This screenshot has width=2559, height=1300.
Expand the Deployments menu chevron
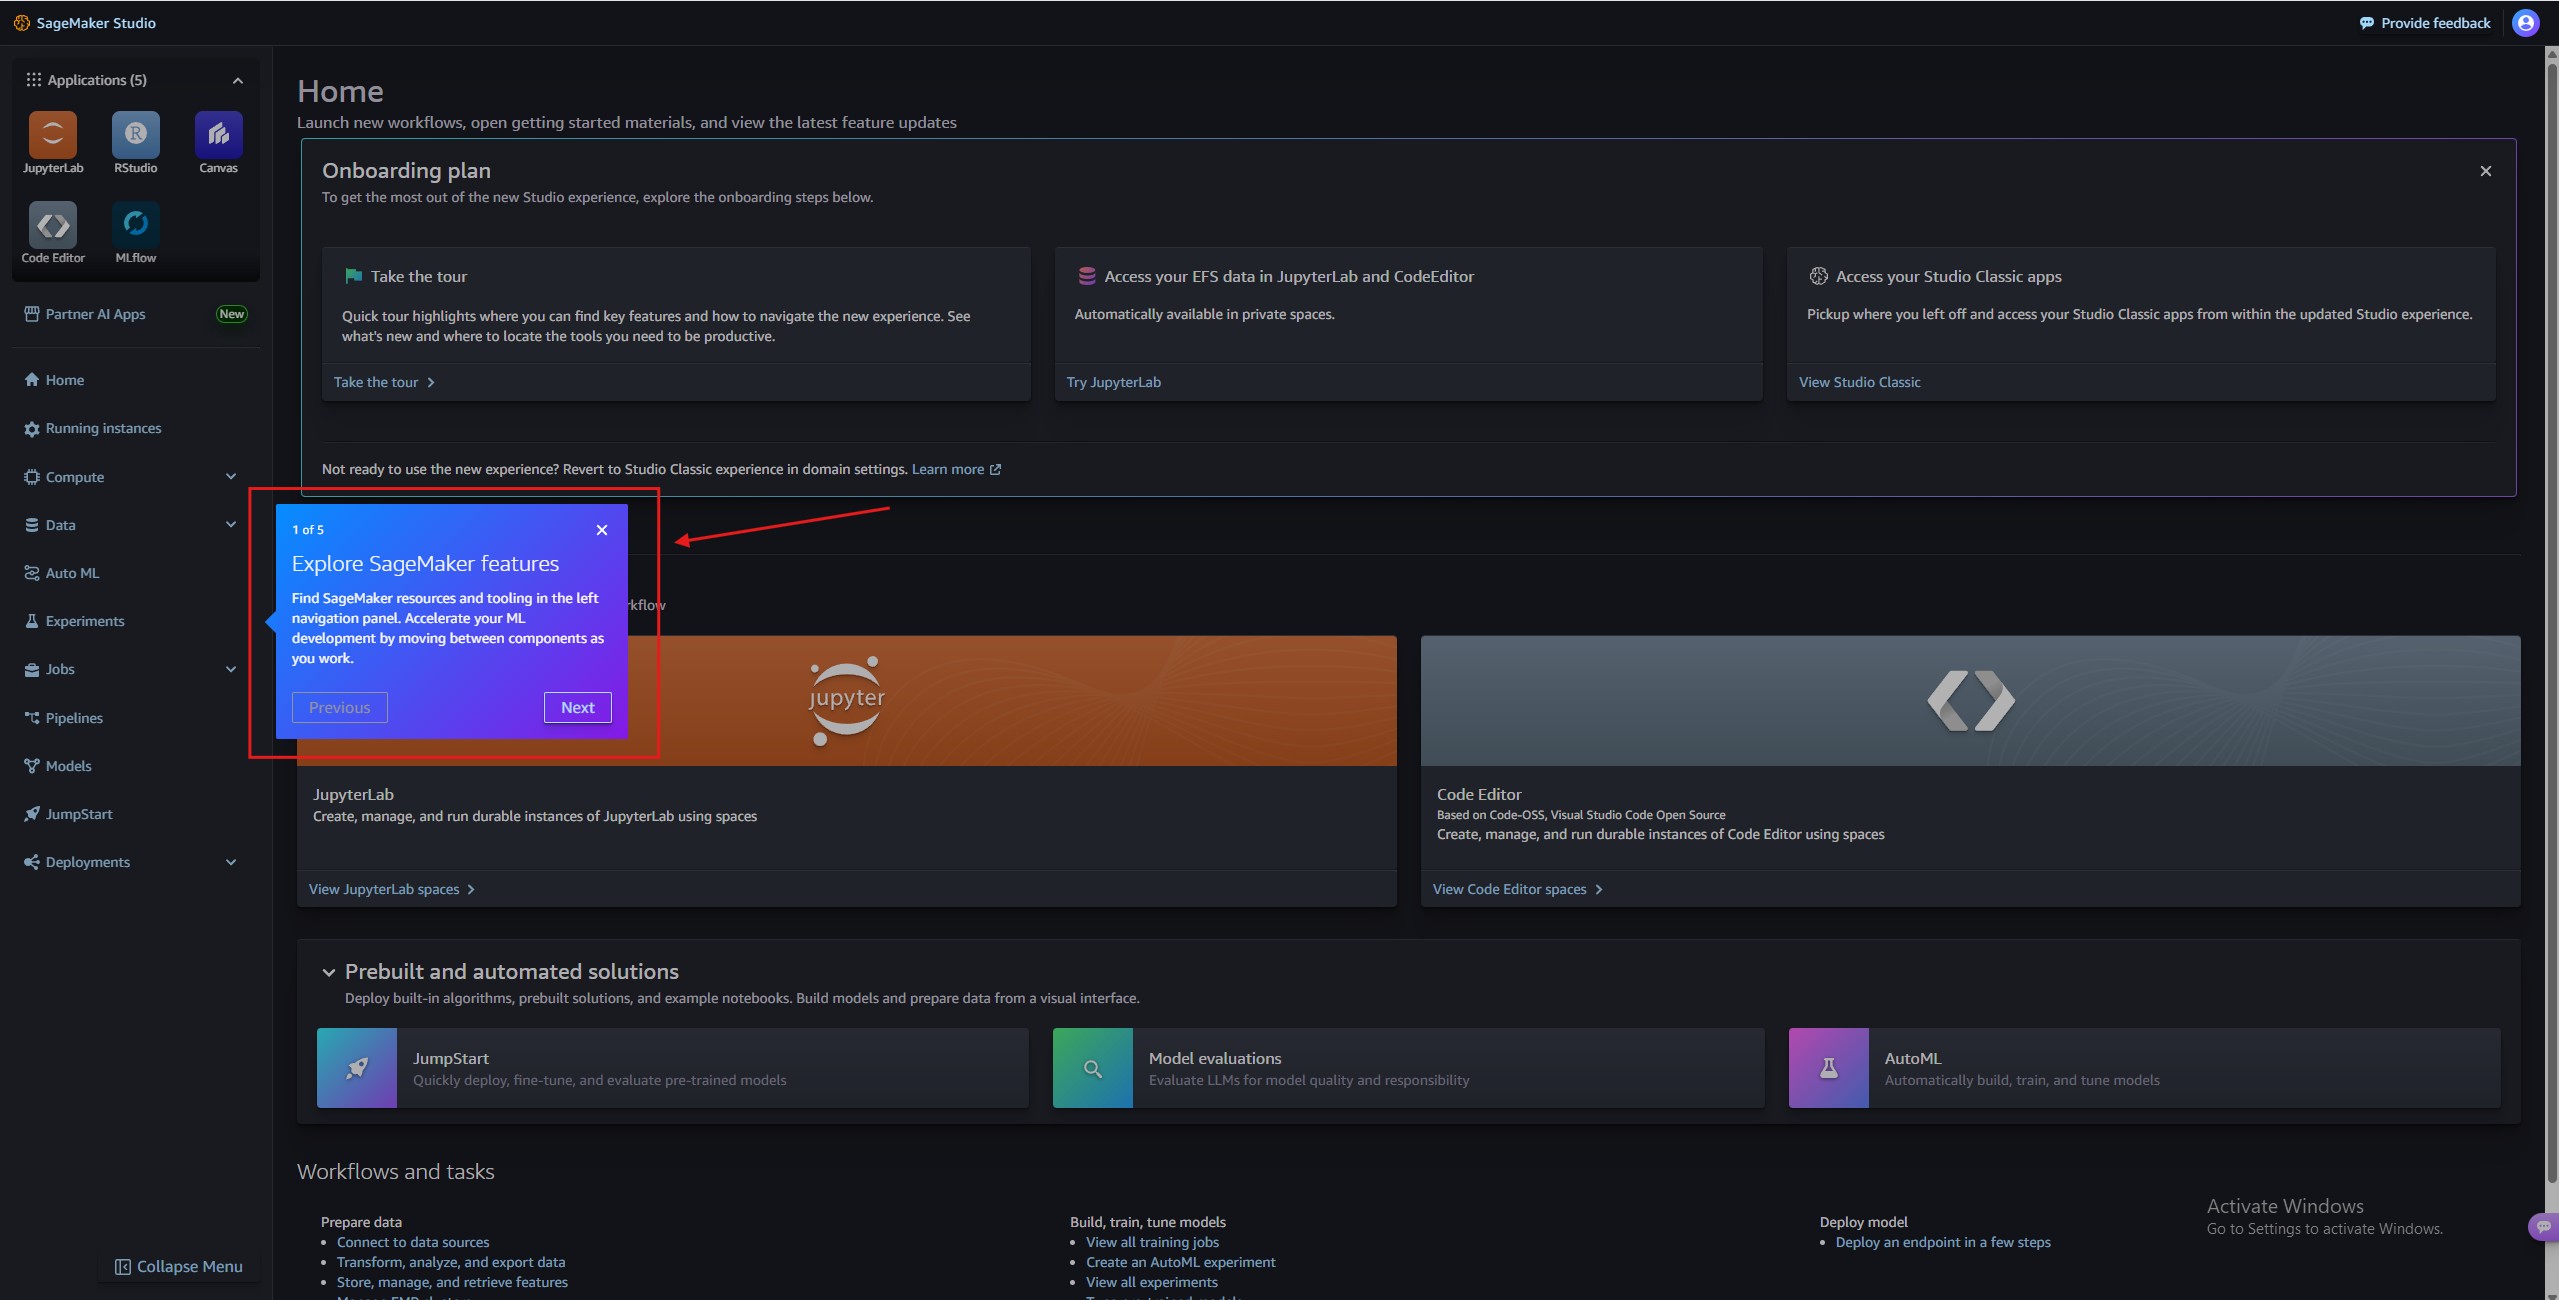[231, 862]
